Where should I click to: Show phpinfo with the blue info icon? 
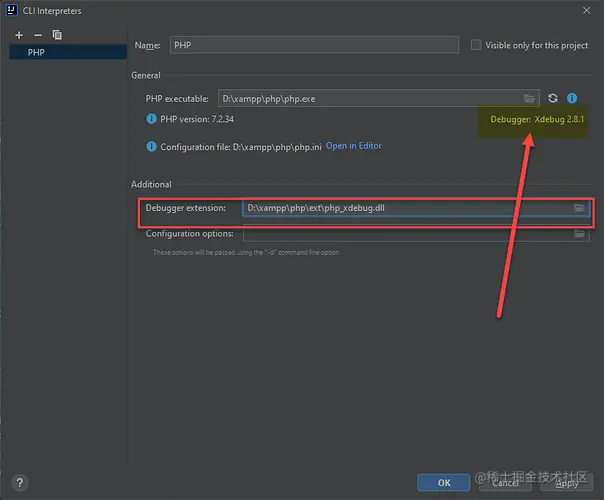point(572,98)
